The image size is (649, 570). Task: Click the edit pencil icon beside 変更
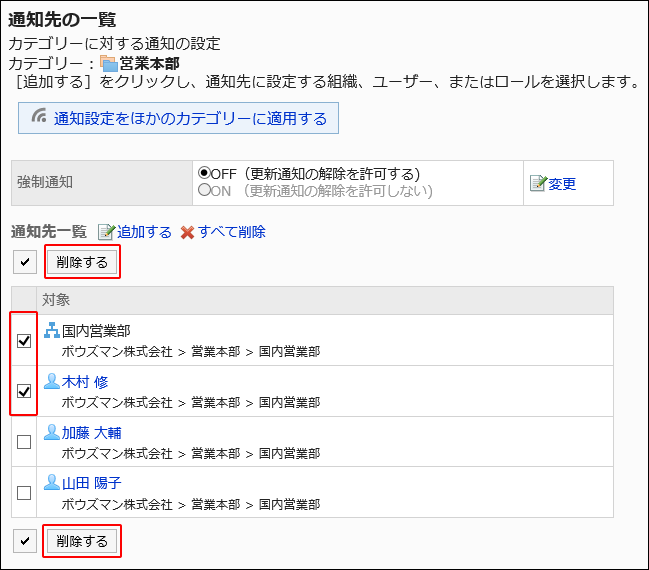coord(538,183)
